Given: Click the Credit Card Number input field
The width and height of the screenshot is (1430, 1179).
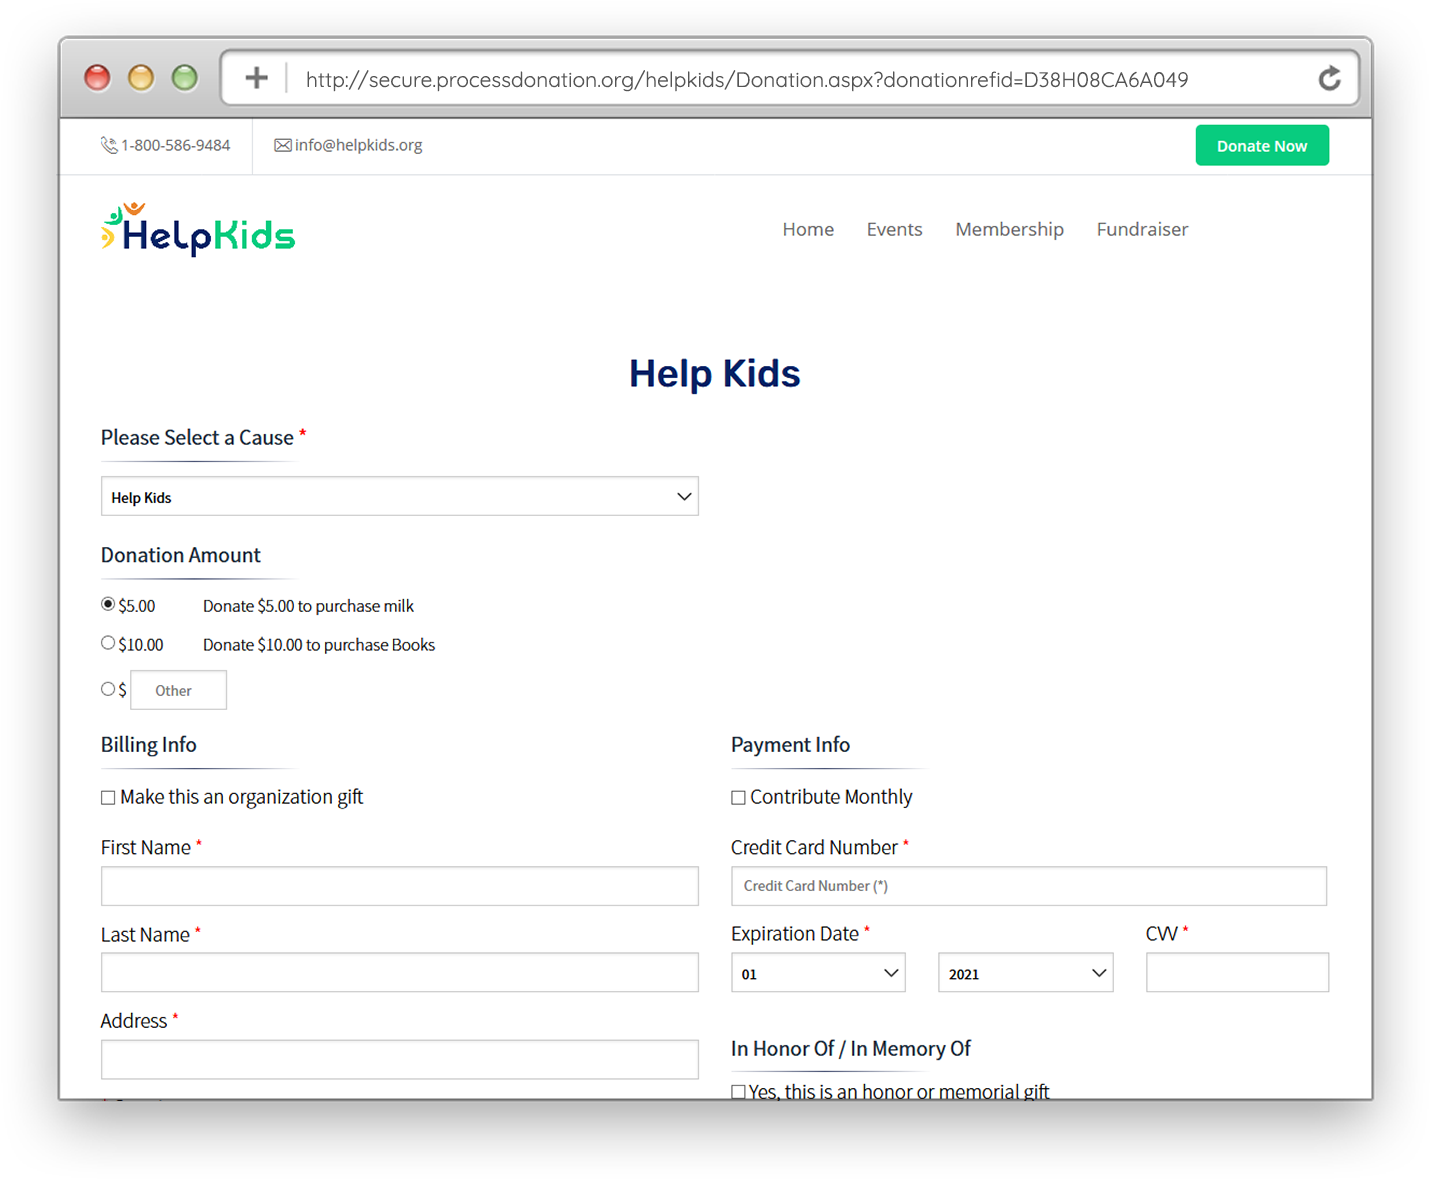Looking at the screenshot, I should pos(1029,886).
